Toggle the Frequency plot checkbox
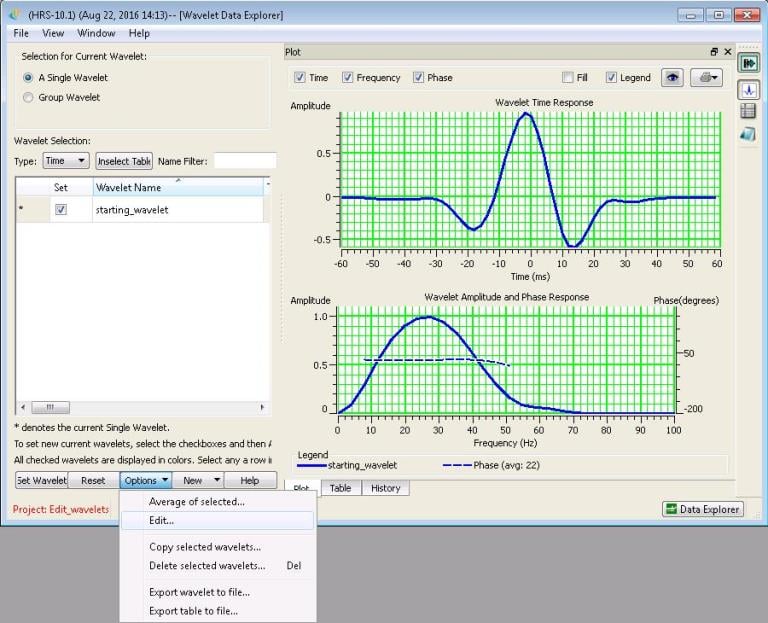 (347, 77)
